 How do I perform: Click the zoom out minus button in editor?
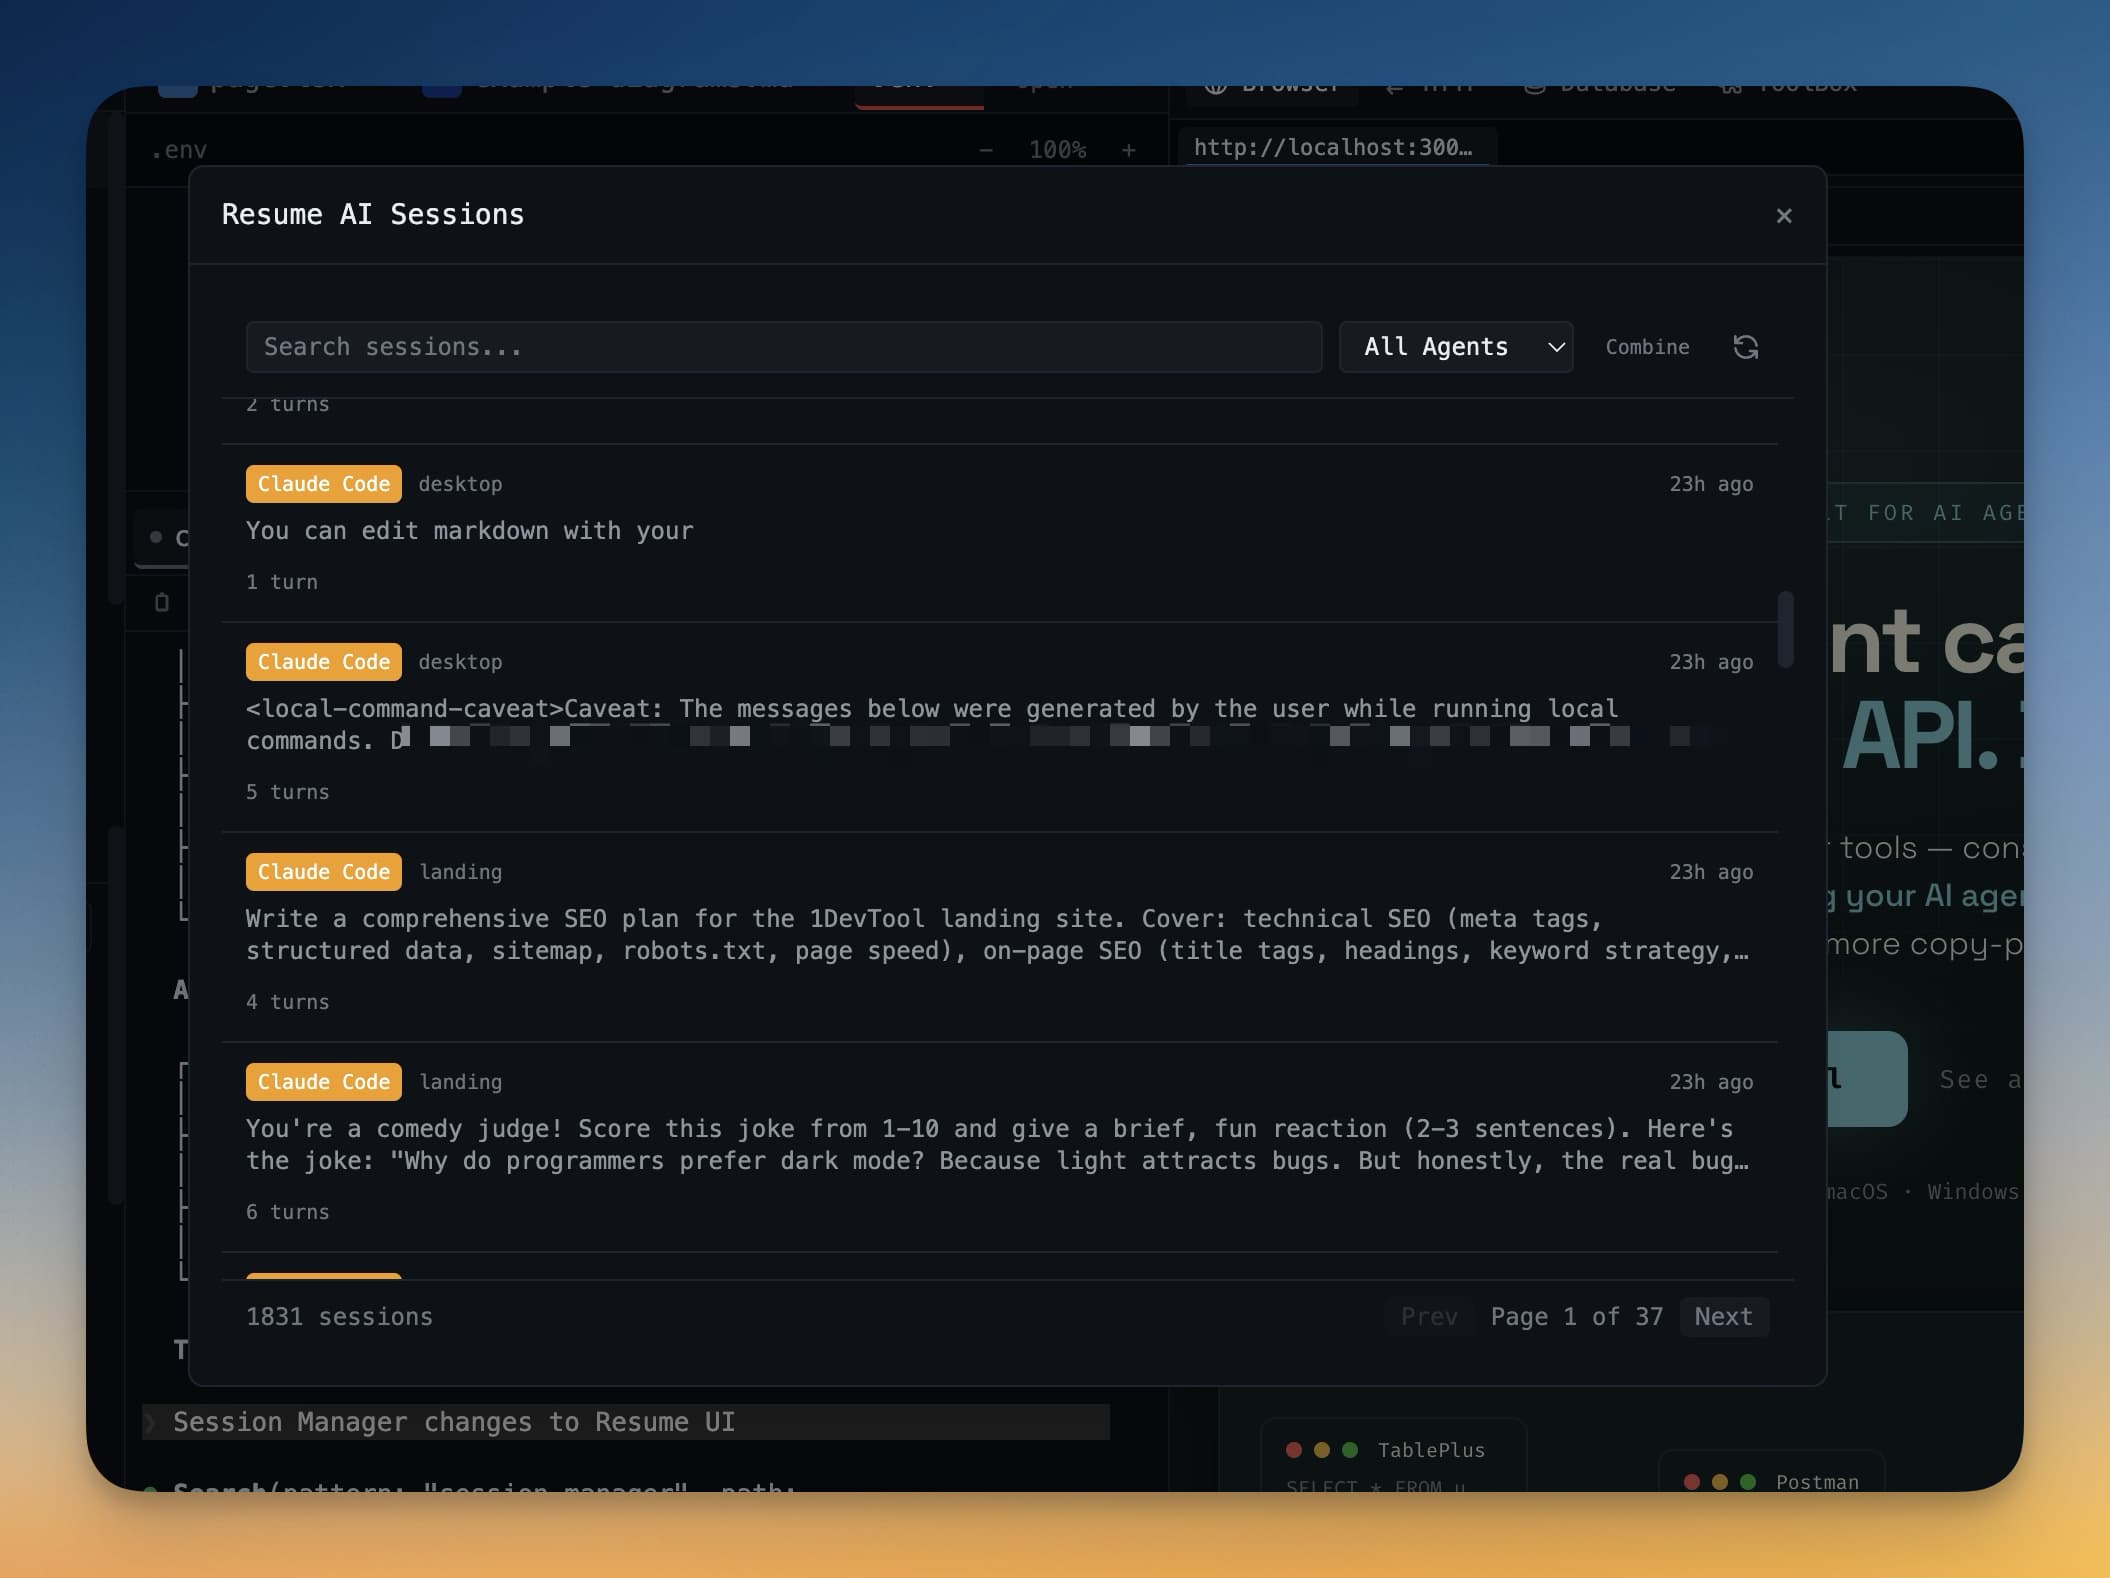coord(985,150)
